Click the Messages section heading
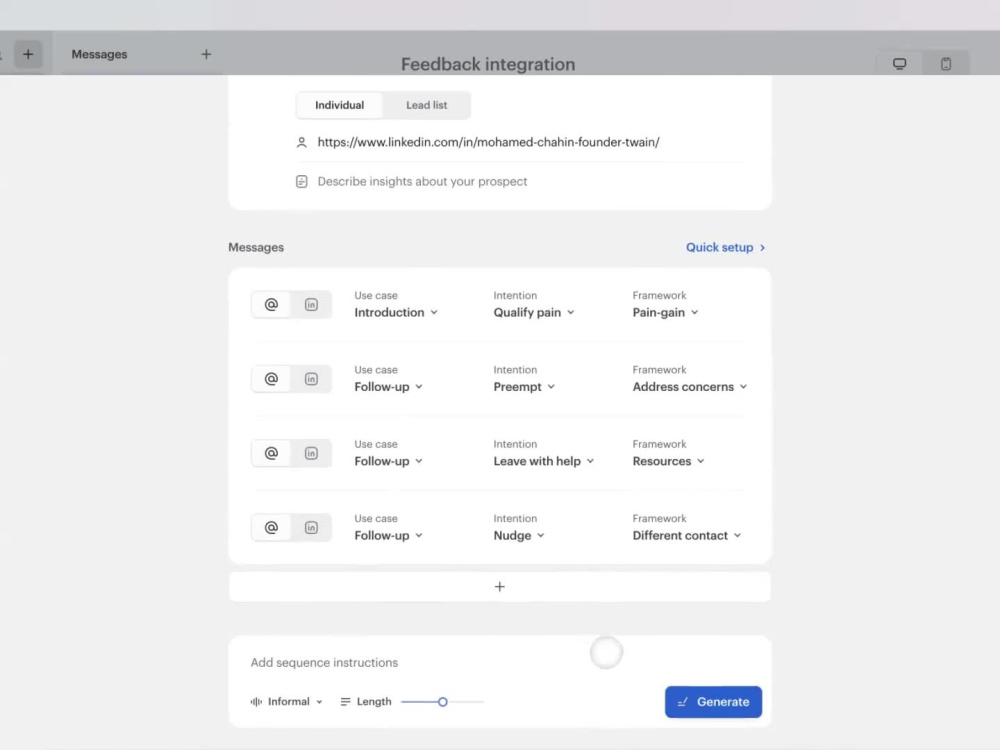This screenshot has height=750, width=1000. tap(256, 247)
